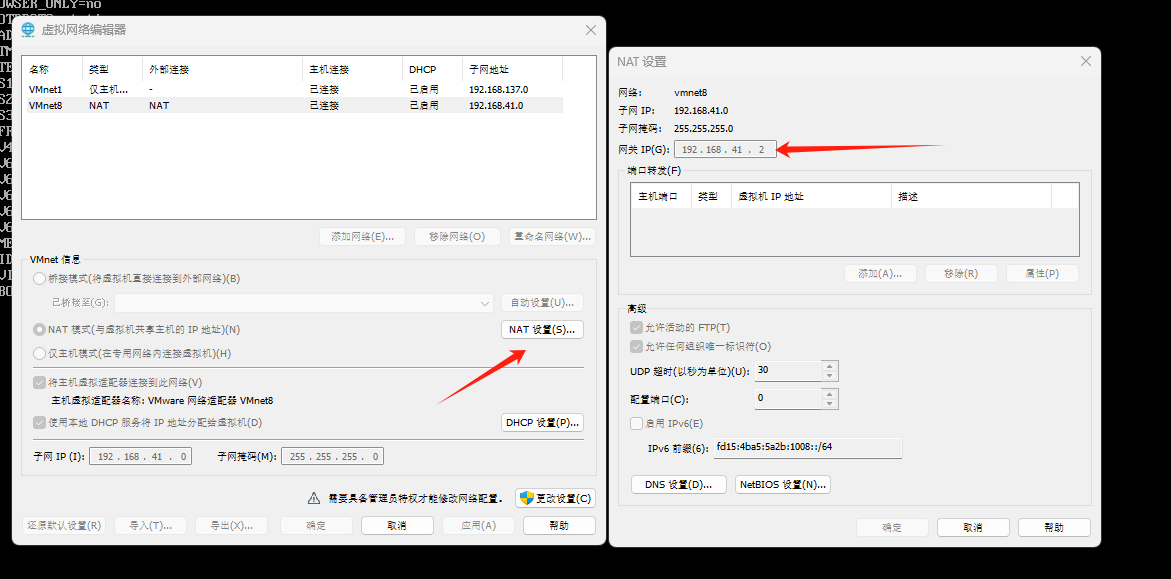The width and height of the screenshot is (1171, 579).
Task: Click the 配置端口 value field
Action: click(789, 399)
